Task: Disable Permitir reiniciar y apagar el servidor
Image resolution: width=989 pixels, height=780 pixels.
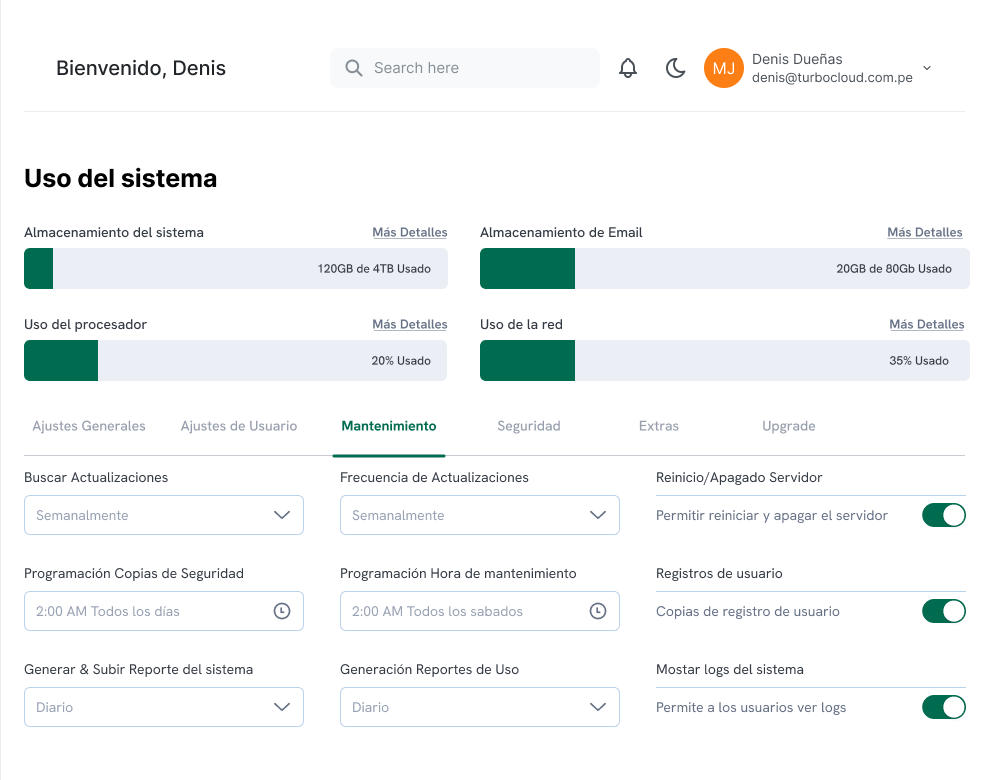Action: point(943,515)
